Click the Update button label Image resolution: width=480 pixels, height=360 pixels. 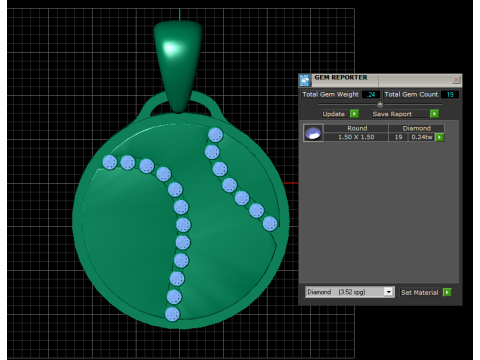[334, 114]
